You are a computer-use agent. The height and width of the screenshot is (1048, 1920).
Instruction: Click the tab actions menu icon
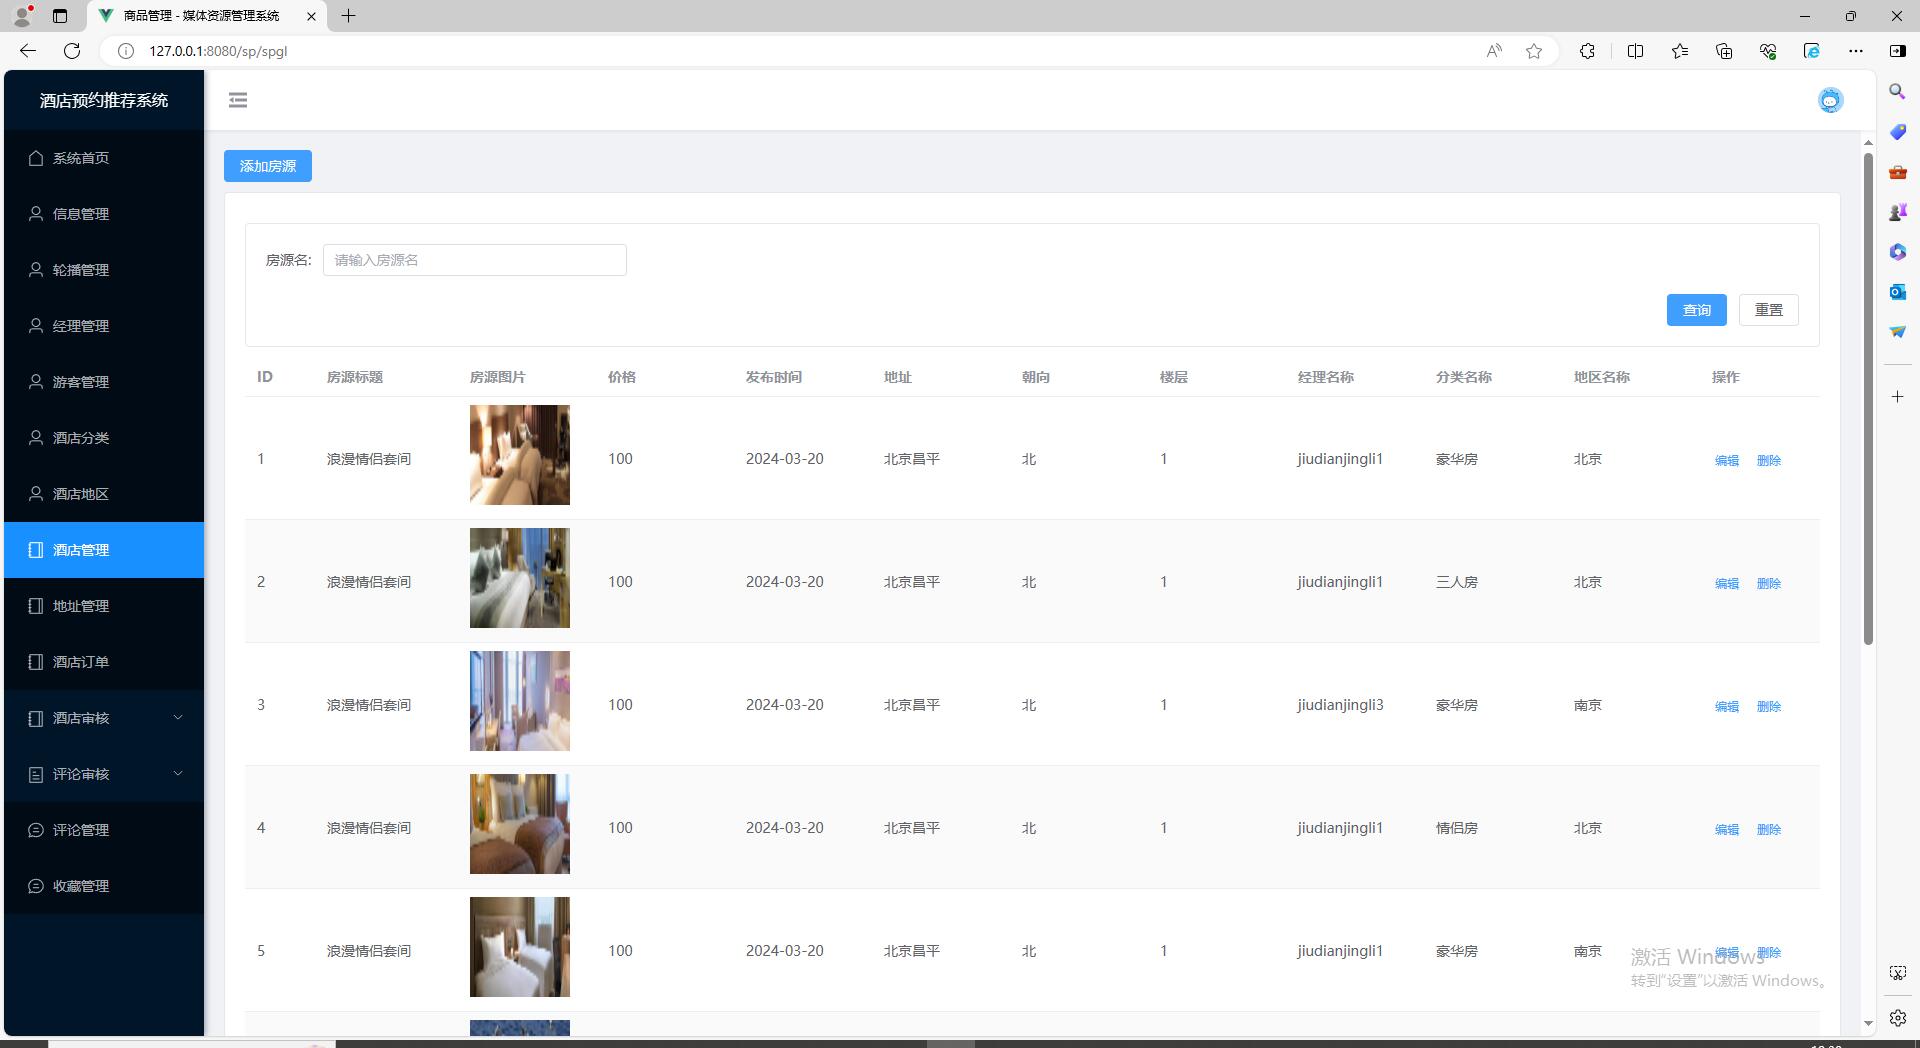tap(60, 16)
